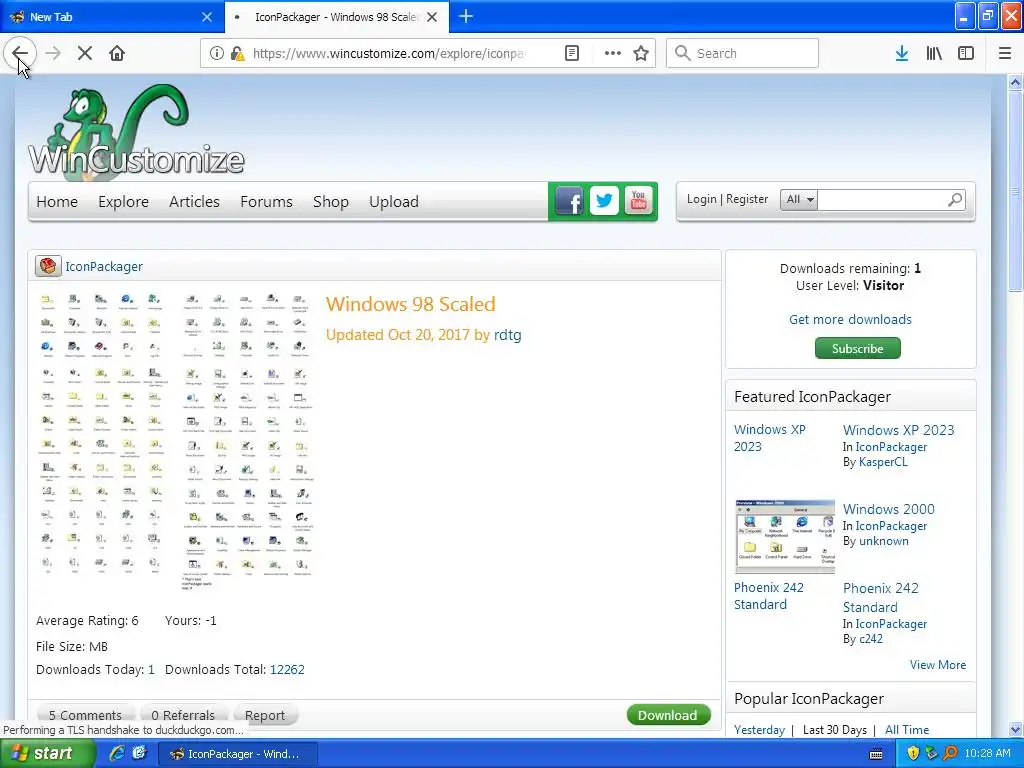
Task: Open WinCustomize YouTube icon
Action: (639, 201)
